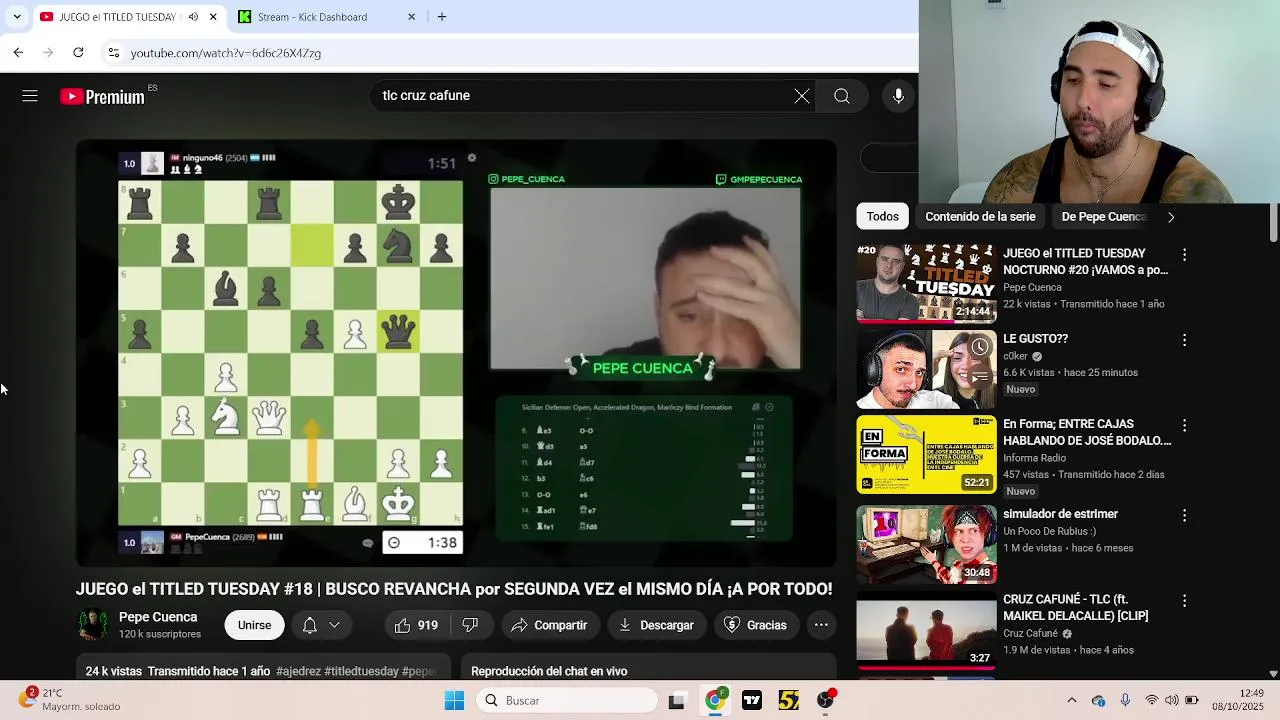This screenshot has width=1280, height=720.
Task: Expand the notification options chevron
Action: 334,625
